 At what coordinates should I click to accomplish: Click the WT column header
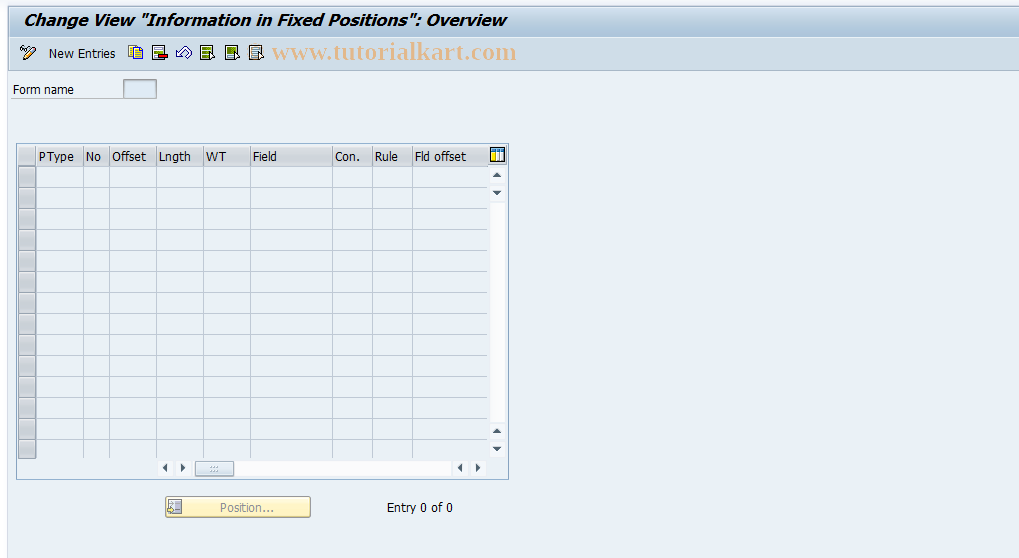point(227,157)
